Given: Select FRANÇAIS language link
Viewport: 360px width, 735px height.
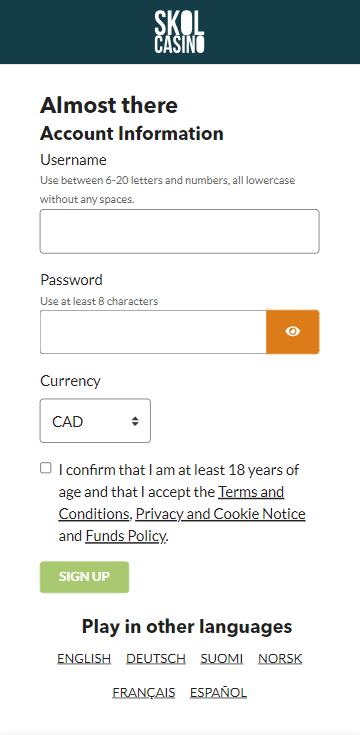Looking at the screenshot, I should (143, 692).
